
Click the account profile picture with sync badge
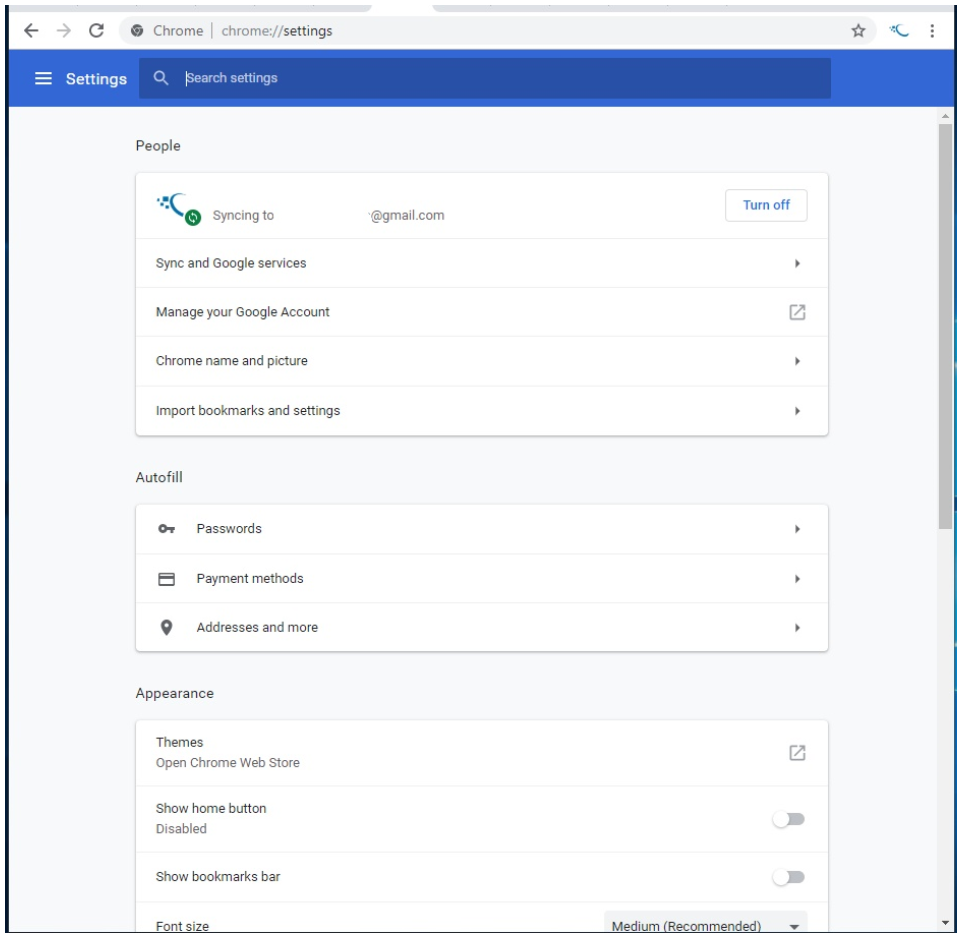(x=179, y=209)
